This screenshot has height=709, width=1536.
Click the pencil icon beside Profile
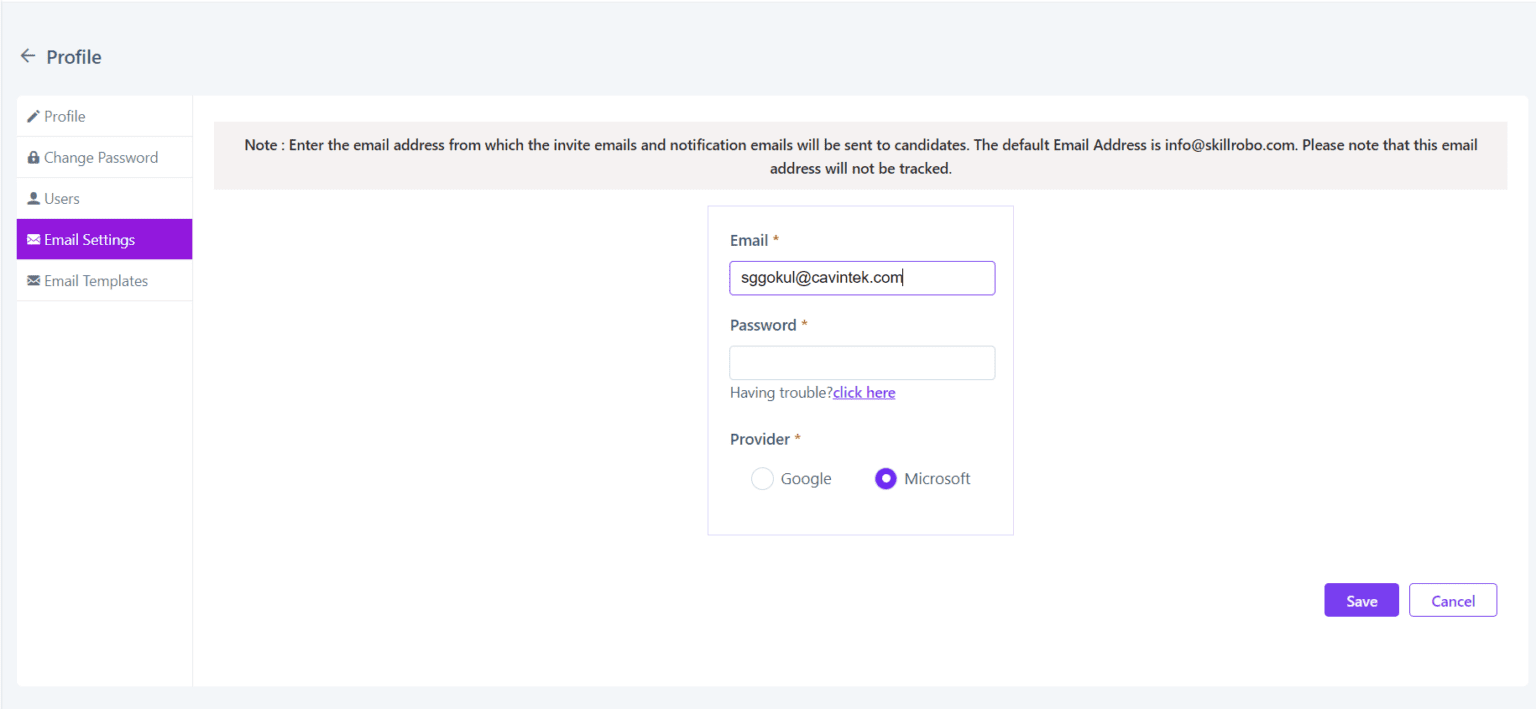click(x=33, y=116)
